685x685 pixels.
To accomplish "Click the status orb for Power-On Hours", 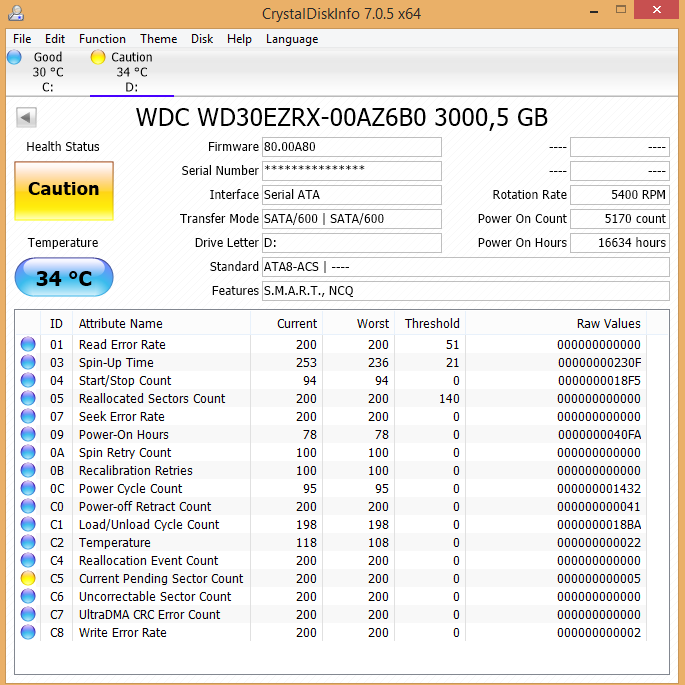I will pos(28,434).
